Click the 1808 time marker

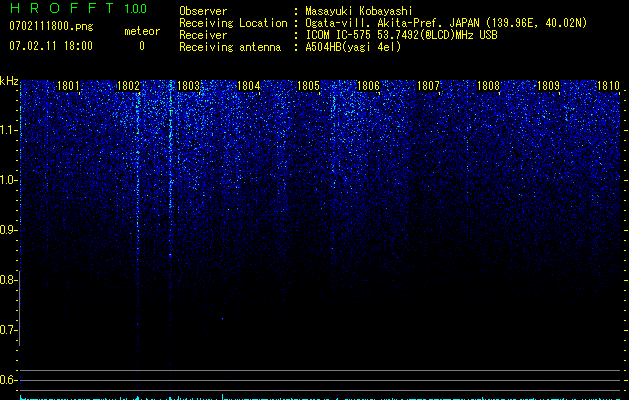(x=489, y=86)
